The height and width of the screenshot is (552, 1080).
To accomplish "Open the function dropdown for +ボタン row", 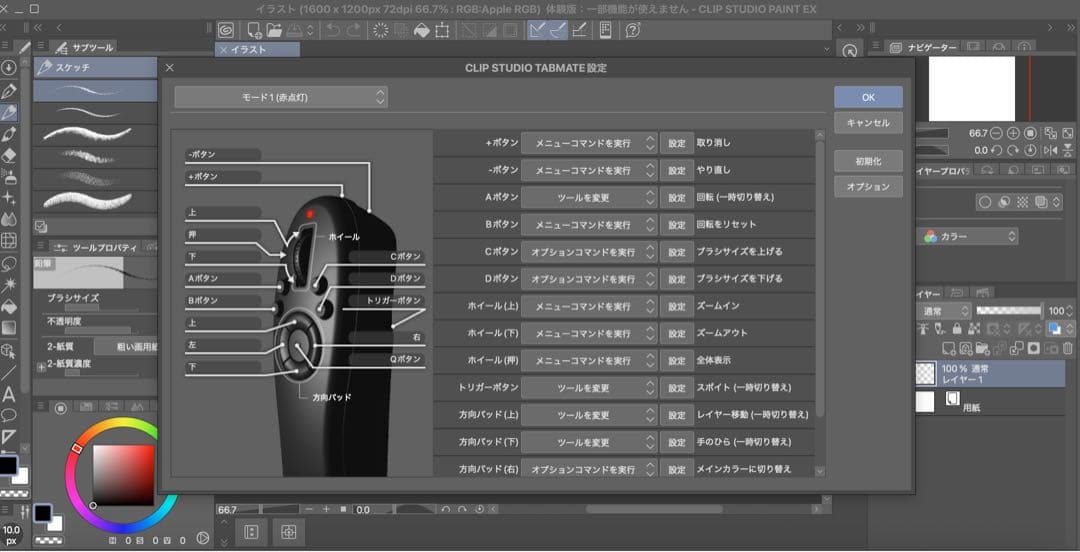I will point(589,143).
